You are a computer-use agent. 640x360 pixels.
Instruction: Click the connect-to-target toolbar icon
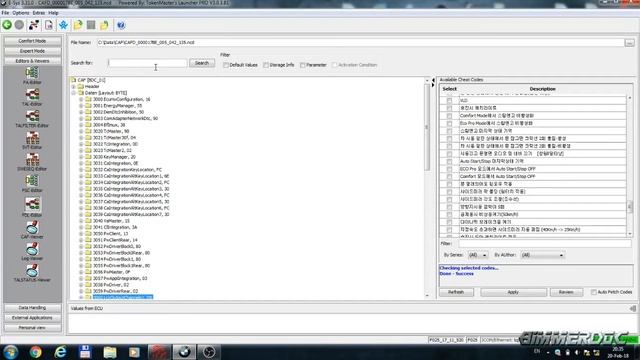click(34, 25)
